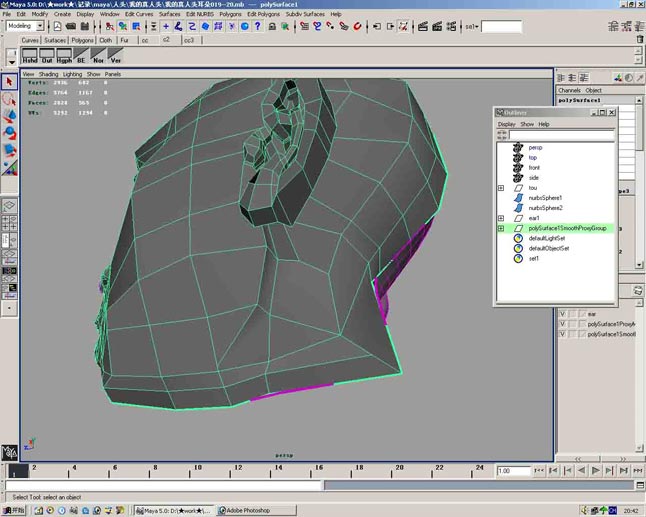646x517 pixels.
Task: Open the Subdiv Surfaces menu
Action: pos(305,14)
